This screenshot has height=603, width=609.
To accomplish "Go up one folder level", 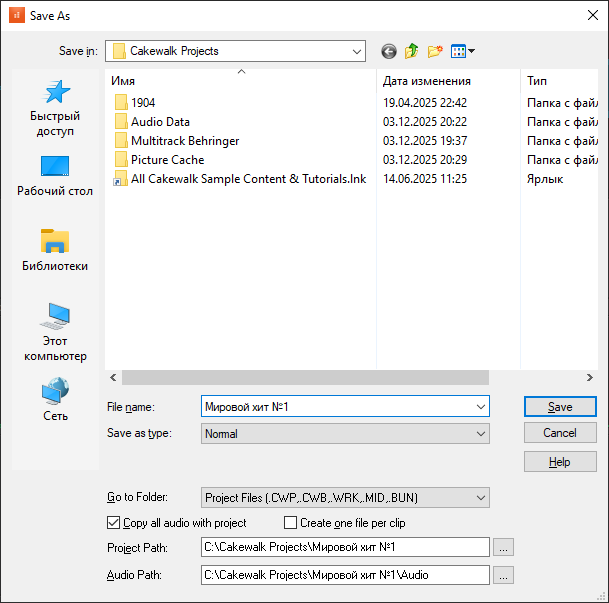I will [412, 51].
